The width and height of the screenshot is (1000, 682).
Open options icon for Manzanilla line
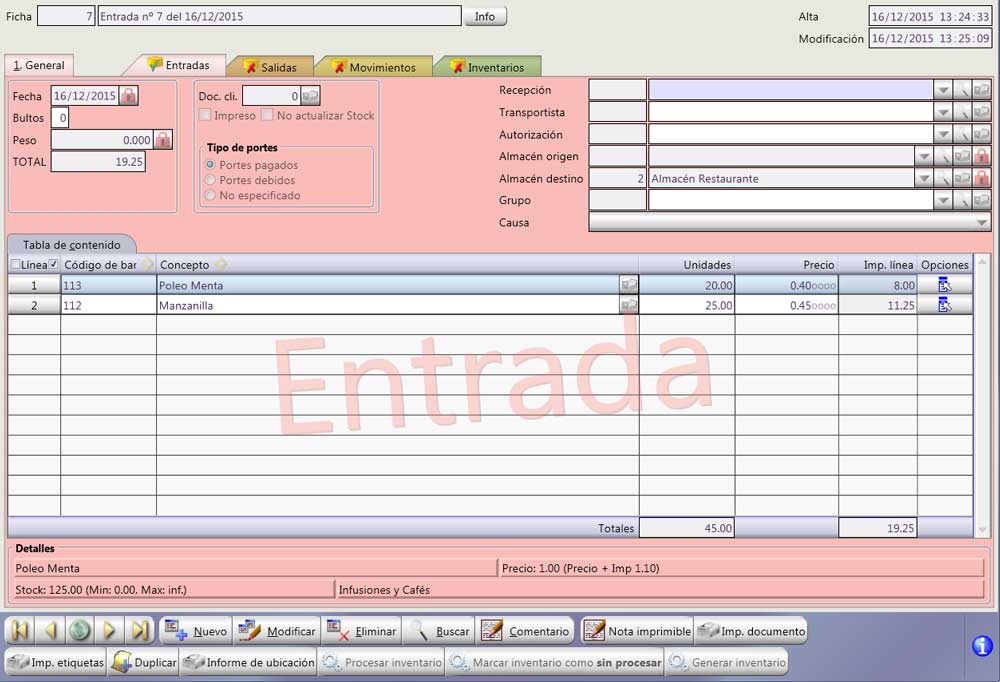coord(944,305)
